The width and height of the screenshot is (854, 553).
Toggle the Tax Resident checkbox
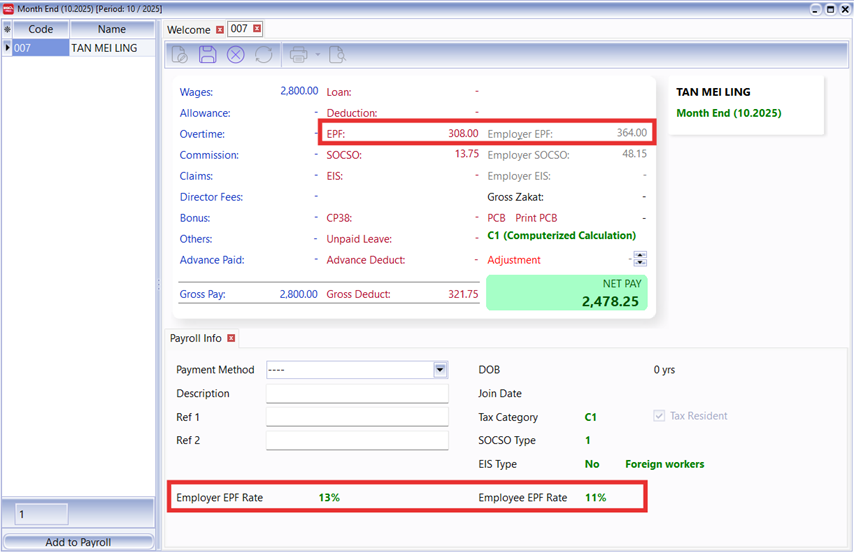(659, 416)
